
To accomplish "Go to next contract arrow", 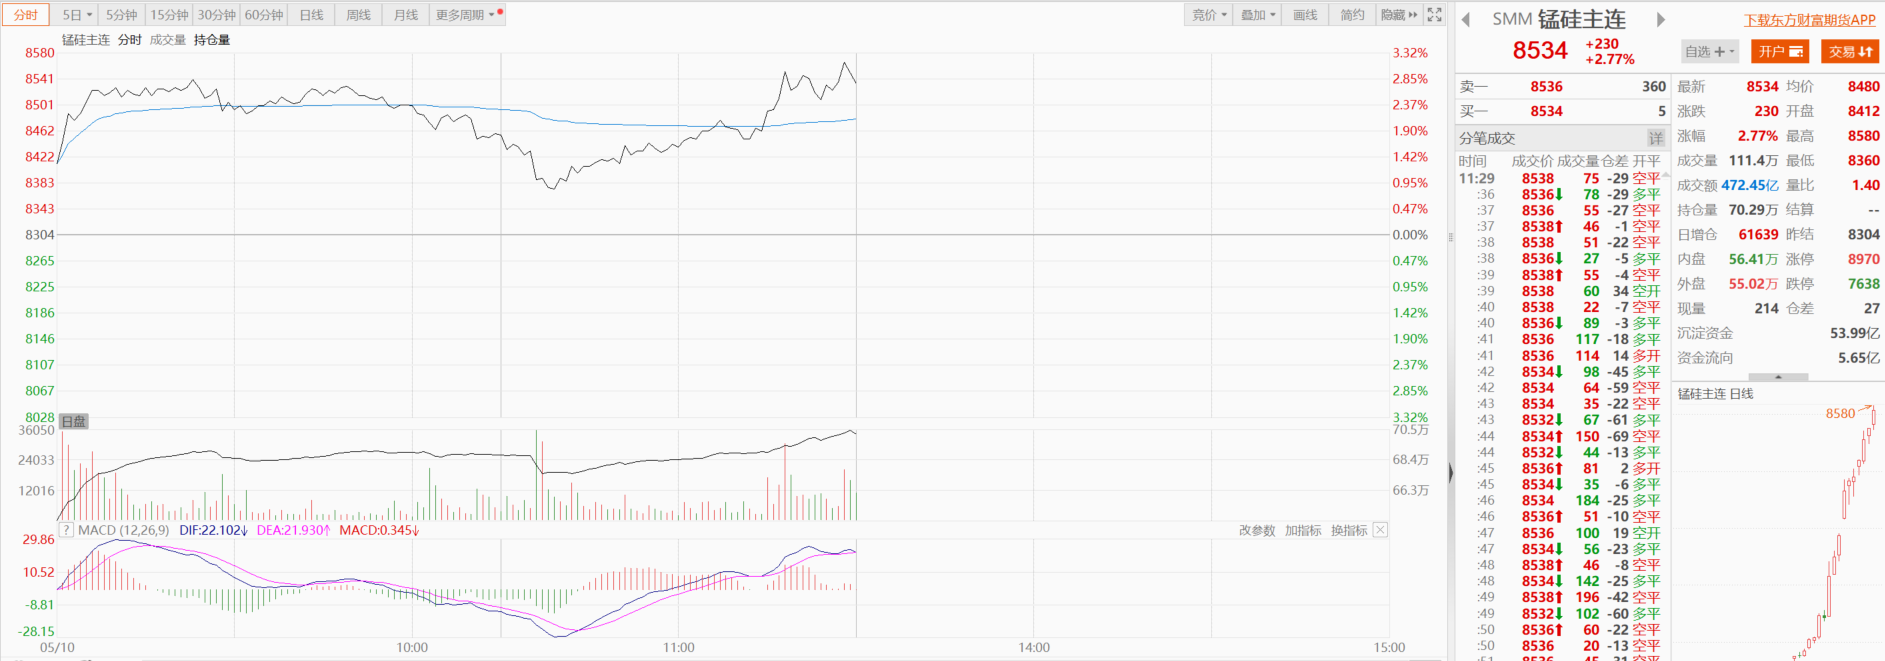I will click(1661, 20).
